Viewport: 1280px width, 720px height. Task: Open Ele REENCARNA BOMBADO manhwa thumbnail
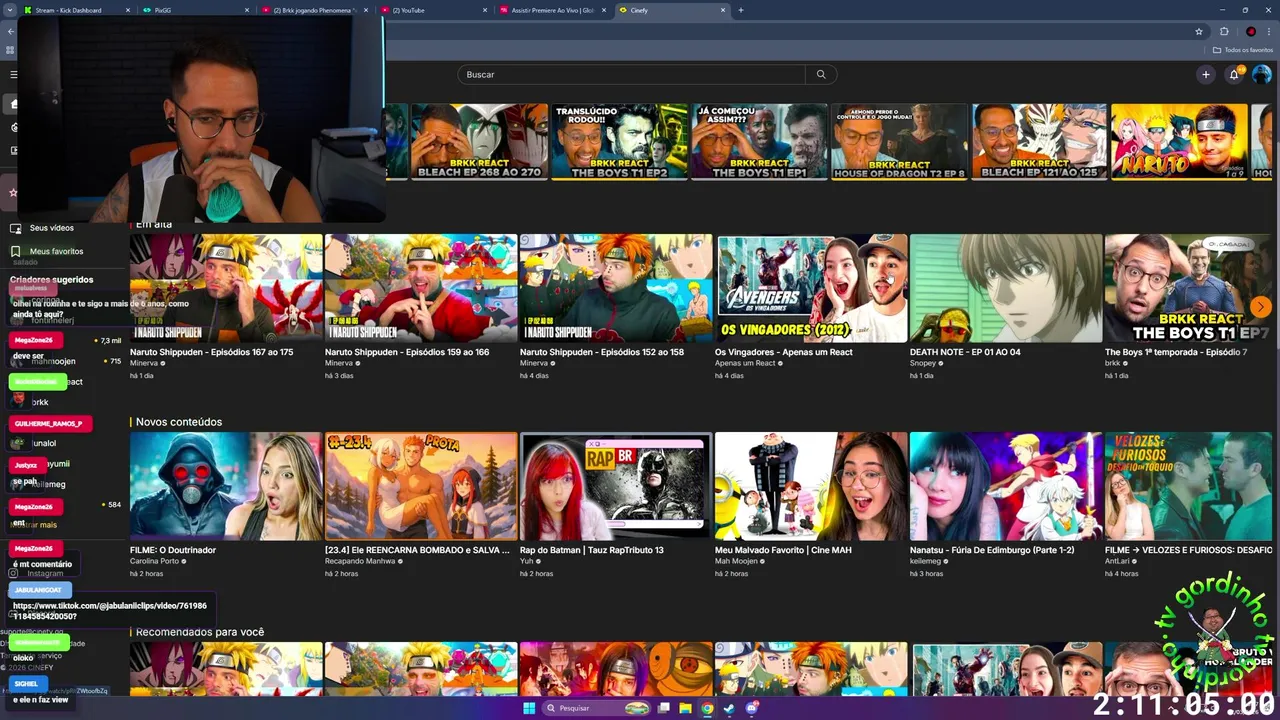(421, 486)
